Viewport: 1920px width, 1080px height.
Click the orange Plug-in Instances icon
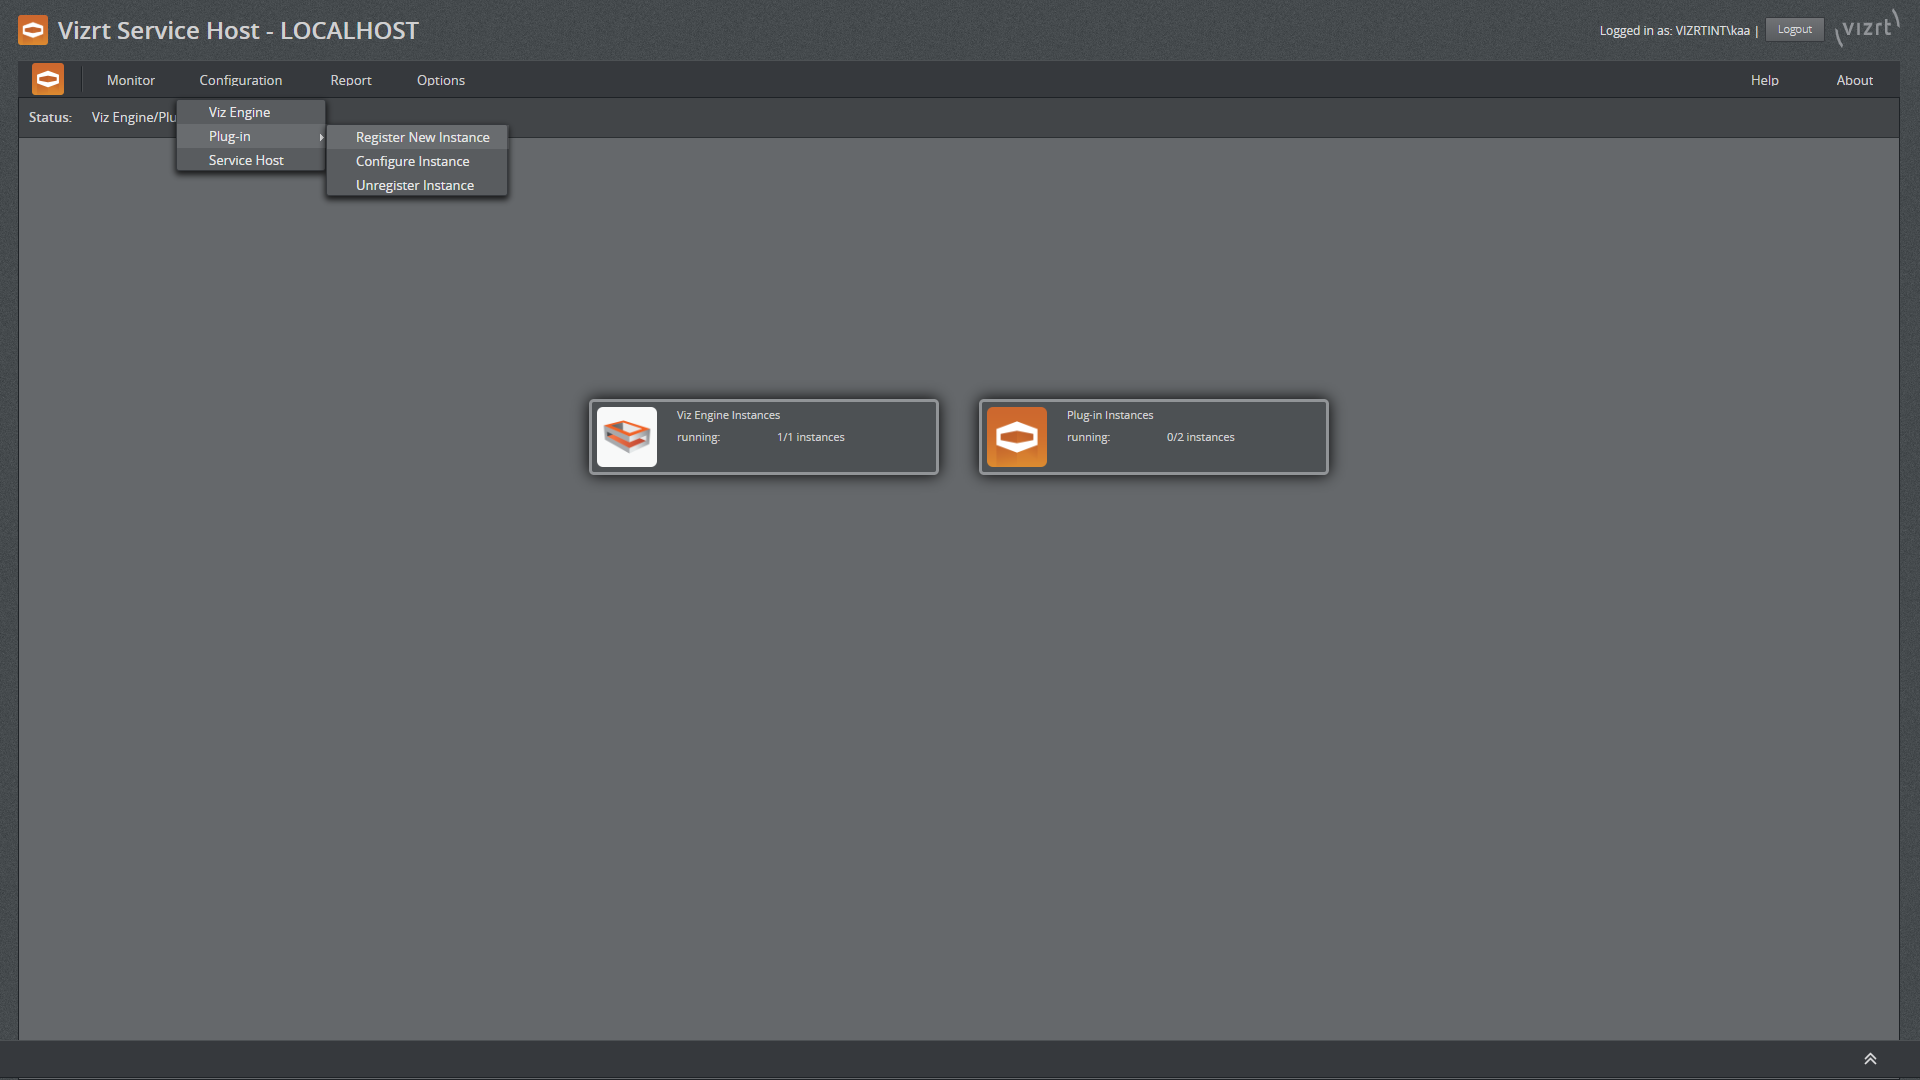1016,437
